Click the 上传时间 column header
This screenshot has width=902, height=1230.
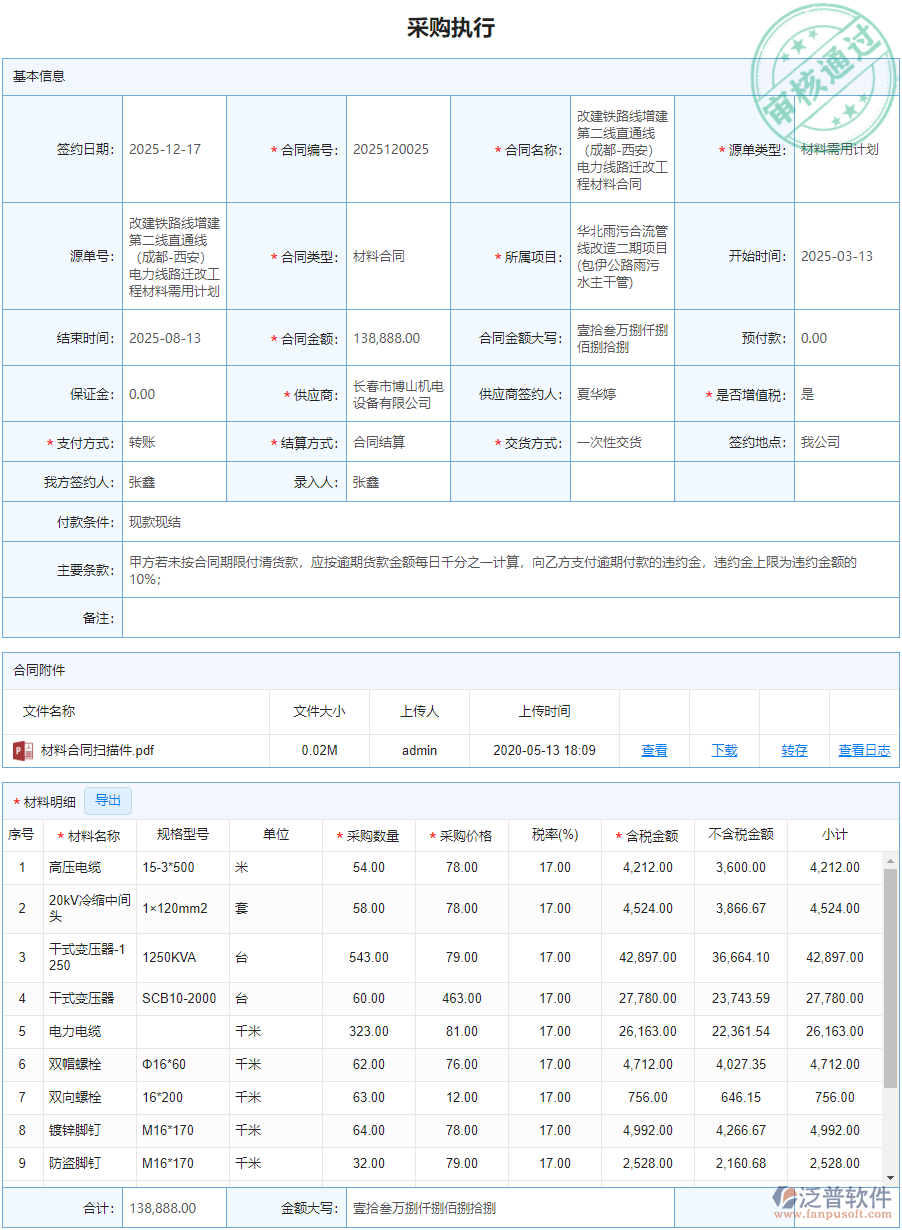[x=543, y=711]
